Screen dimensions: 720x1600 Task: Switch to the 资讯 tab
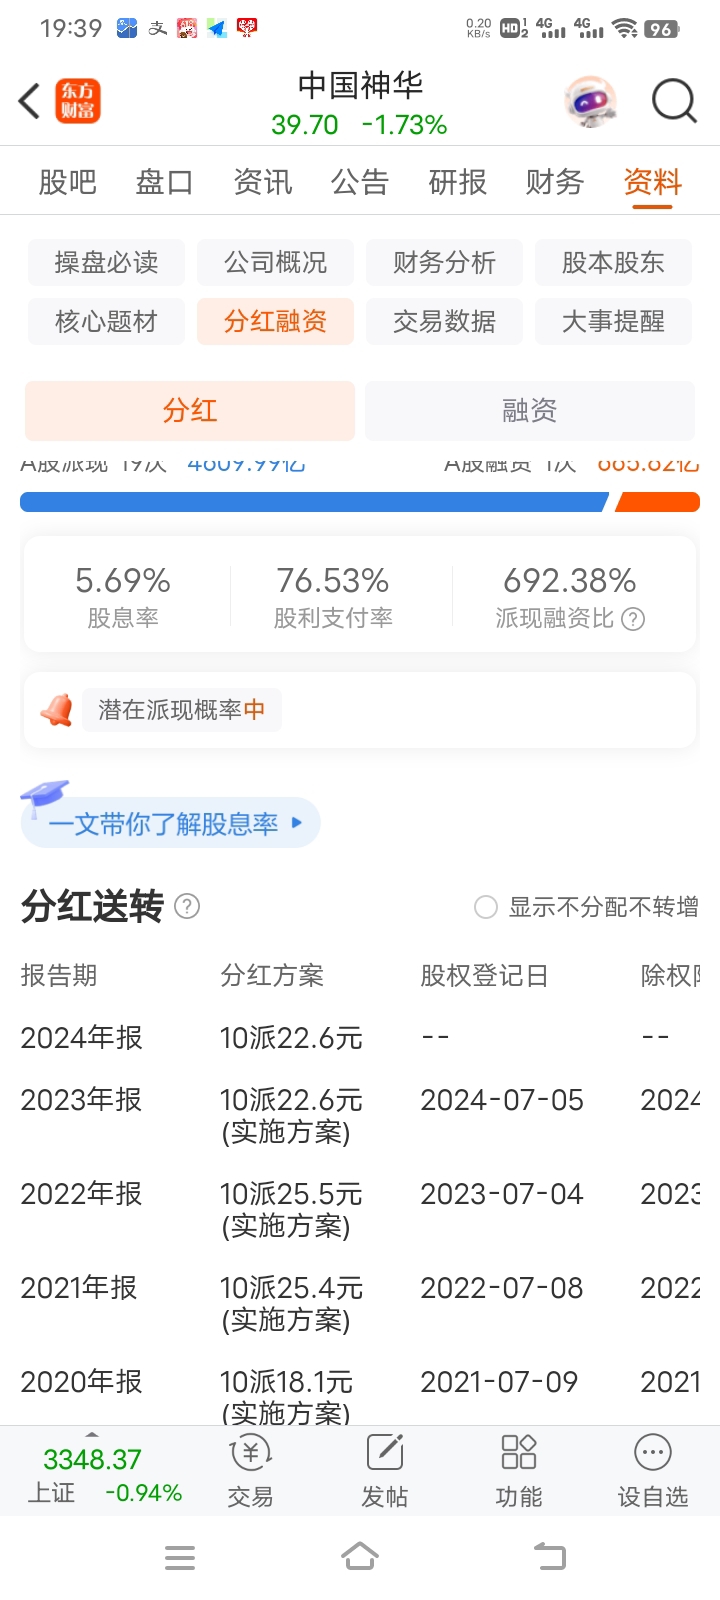click(262, 182)
